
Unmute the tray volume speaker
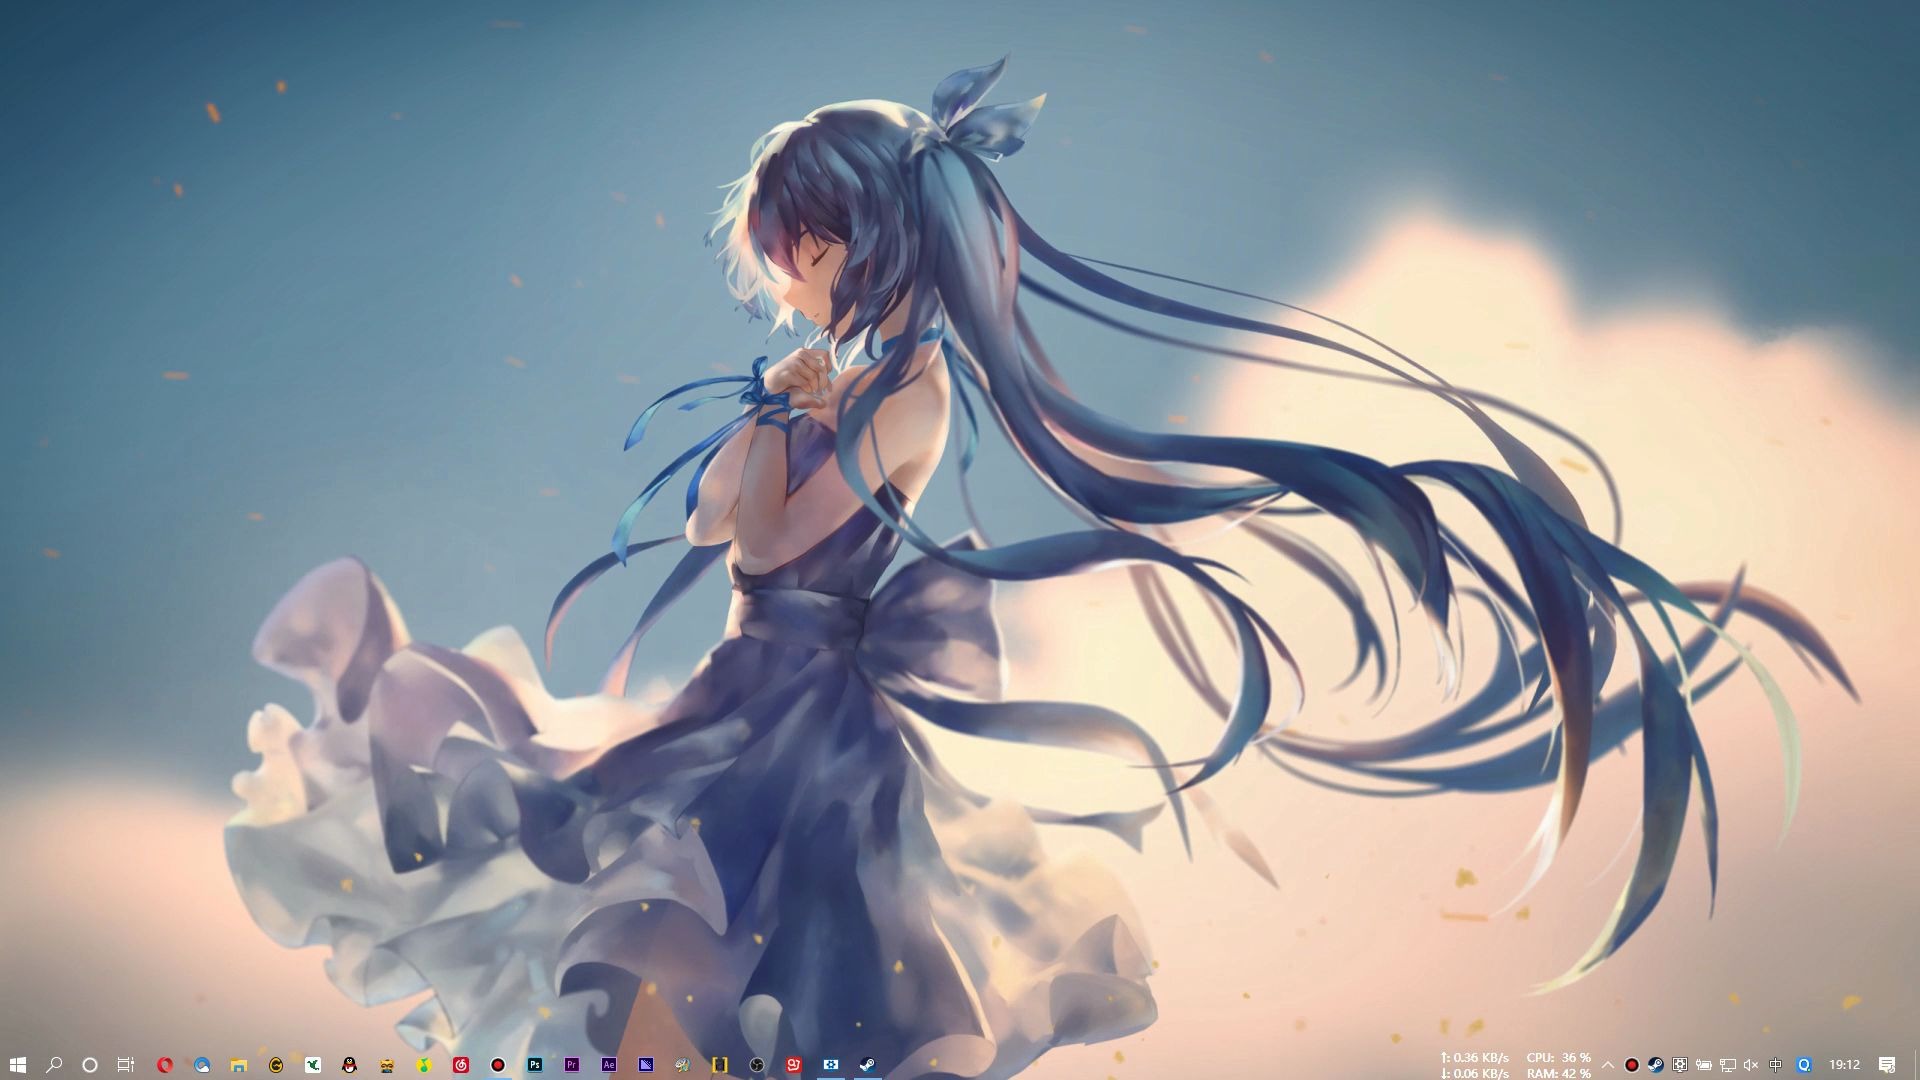1751,1065
